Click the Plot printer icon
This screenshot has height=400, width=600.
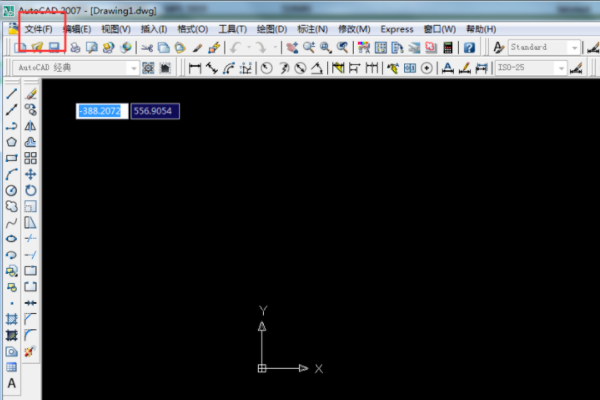pos(75,47)
